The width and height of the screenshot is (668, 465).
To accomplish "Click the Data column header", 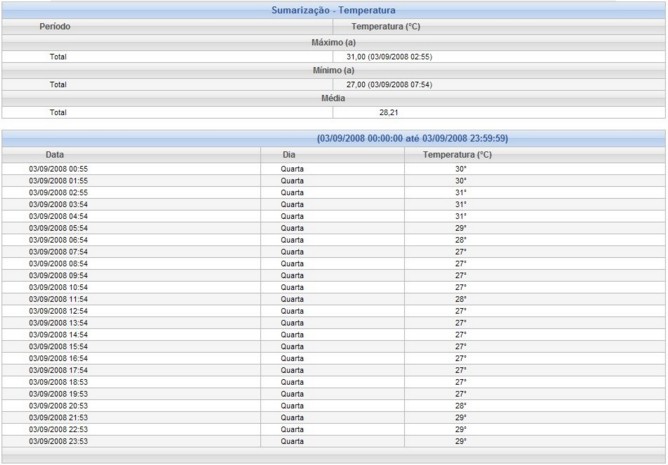I will point(55,155).
